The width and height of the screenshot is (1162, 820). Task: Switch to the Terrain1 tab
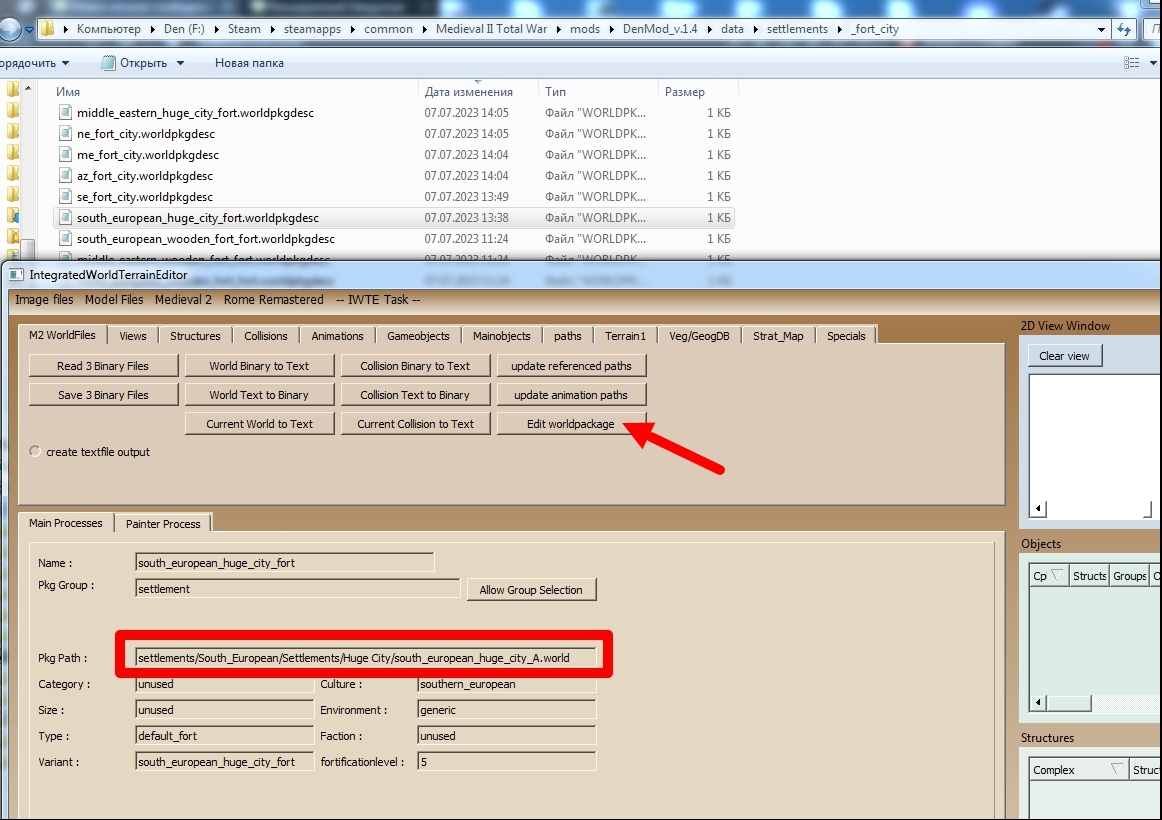click(x=625, y=336)
